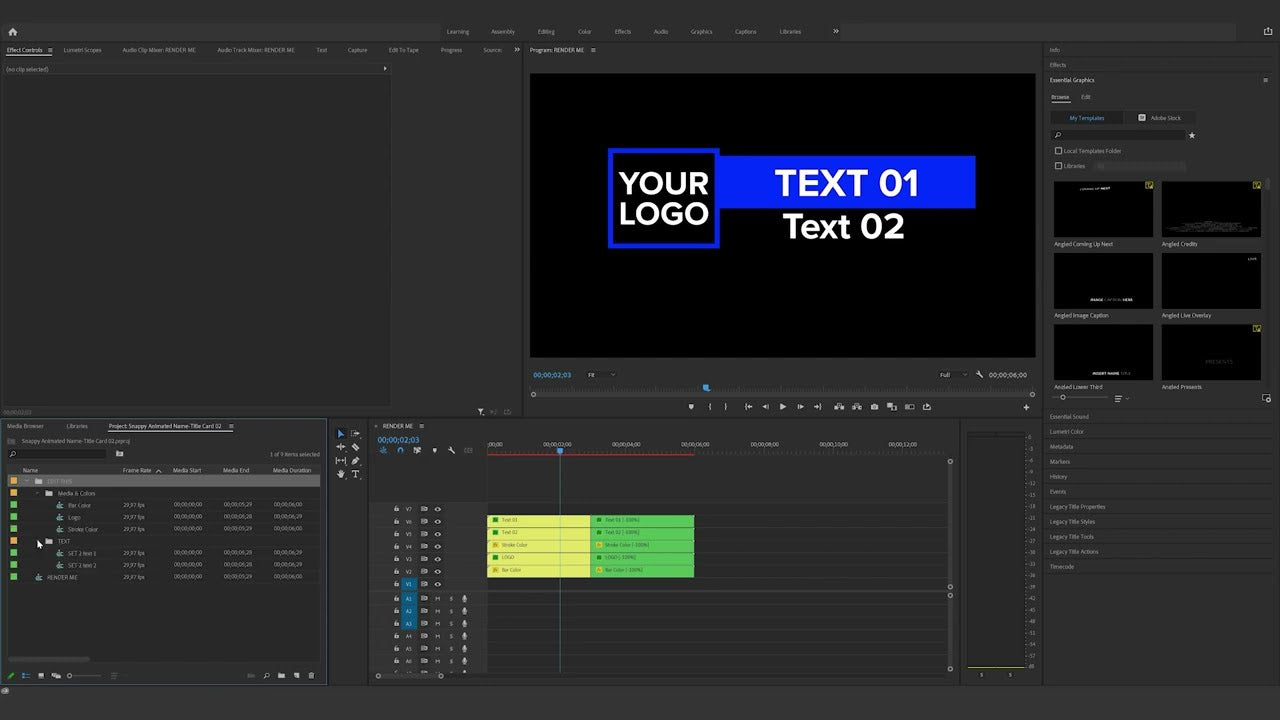Select the Hand tool
1280x720 pixels.
click(x=340, y=473)
